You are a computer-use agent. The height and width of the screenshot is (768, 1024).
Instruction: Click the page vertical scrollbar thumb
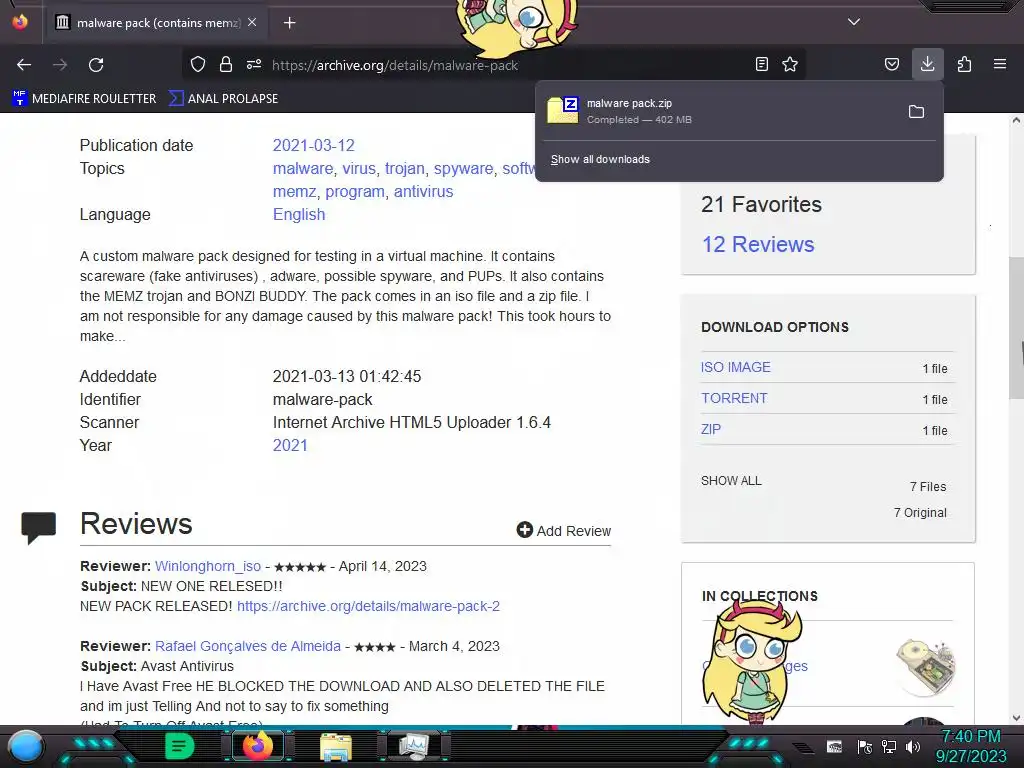[x=1016, y=328]
